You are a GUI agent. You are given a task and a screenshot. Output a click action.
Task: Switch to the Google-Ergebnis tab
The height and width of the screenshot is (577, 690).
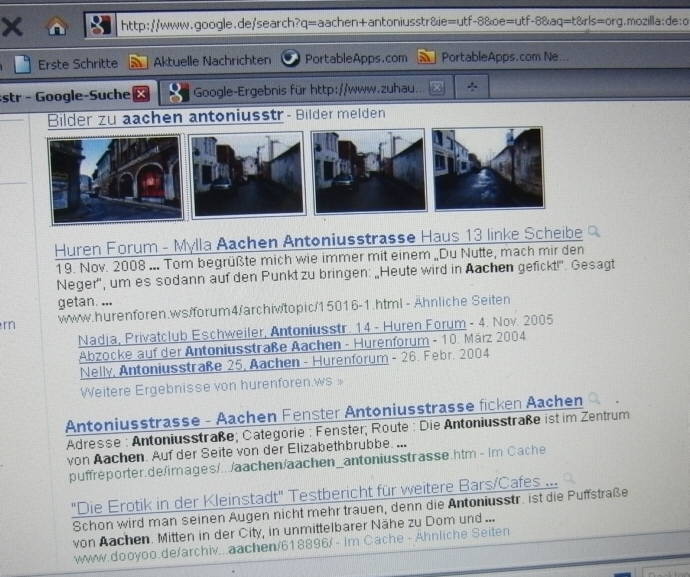pyautogui.click(x=300, y=92)
